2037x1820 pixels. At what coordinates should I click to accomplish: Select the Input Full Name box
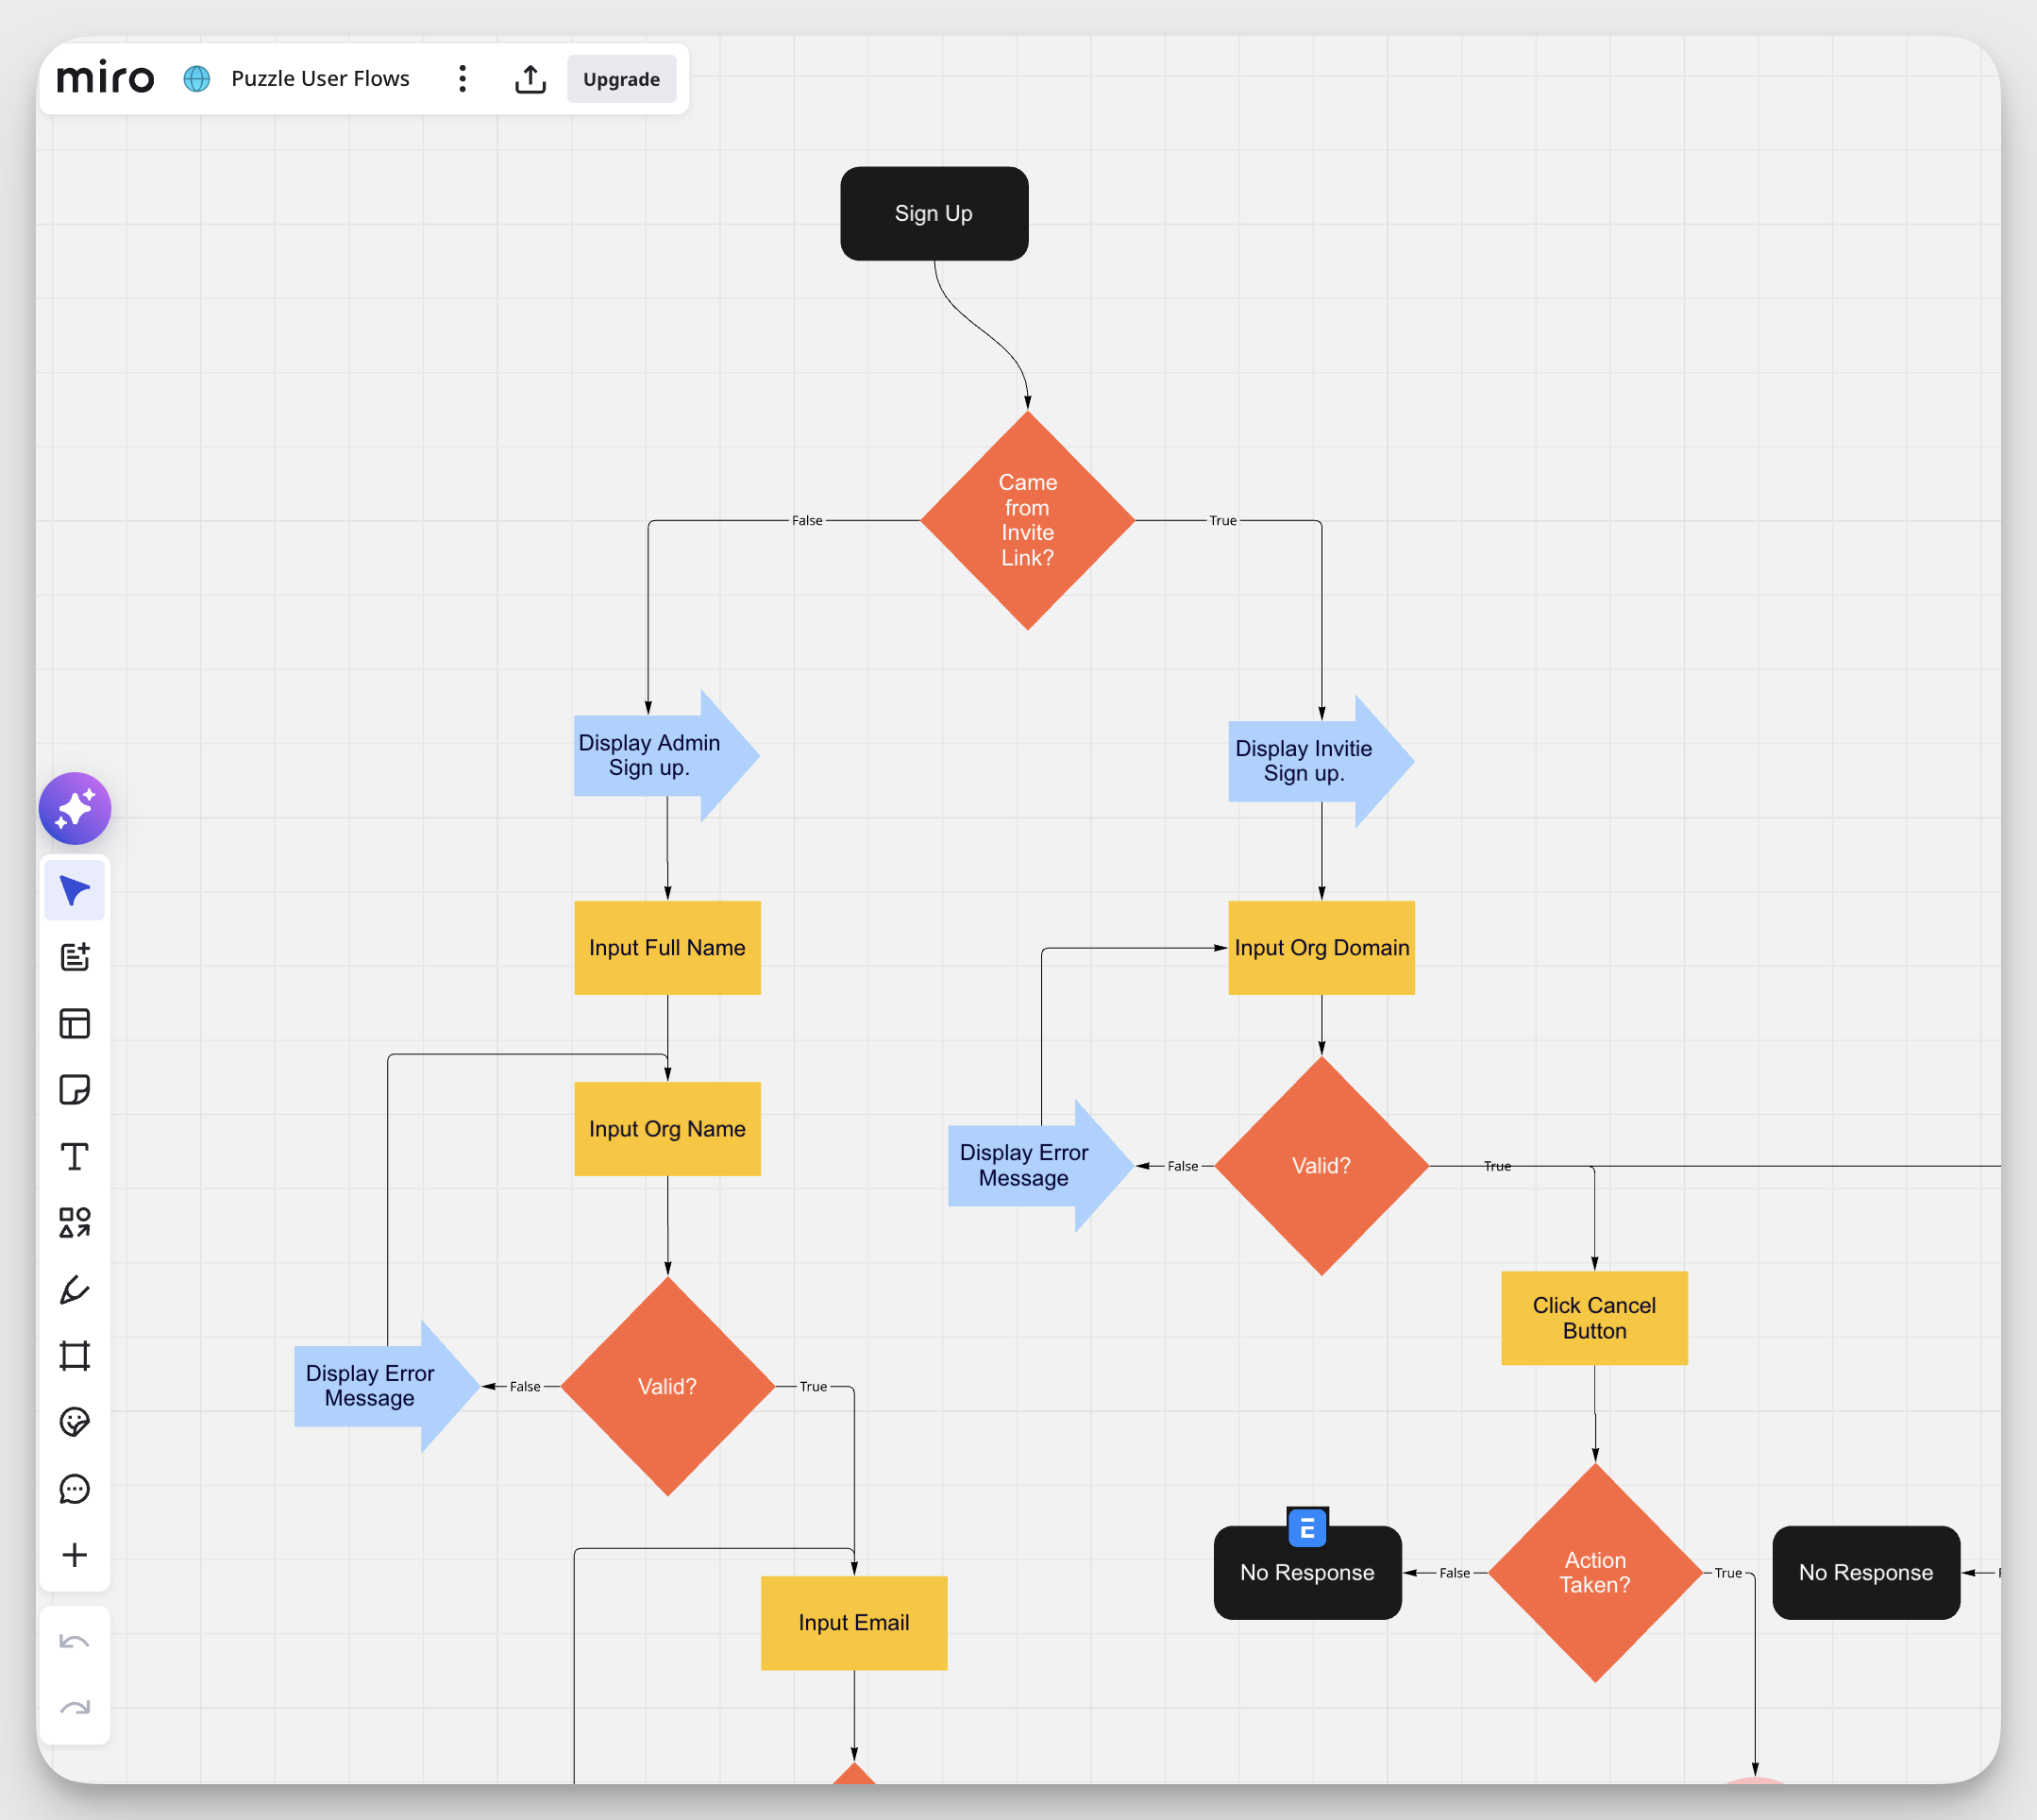click(667, 947)
